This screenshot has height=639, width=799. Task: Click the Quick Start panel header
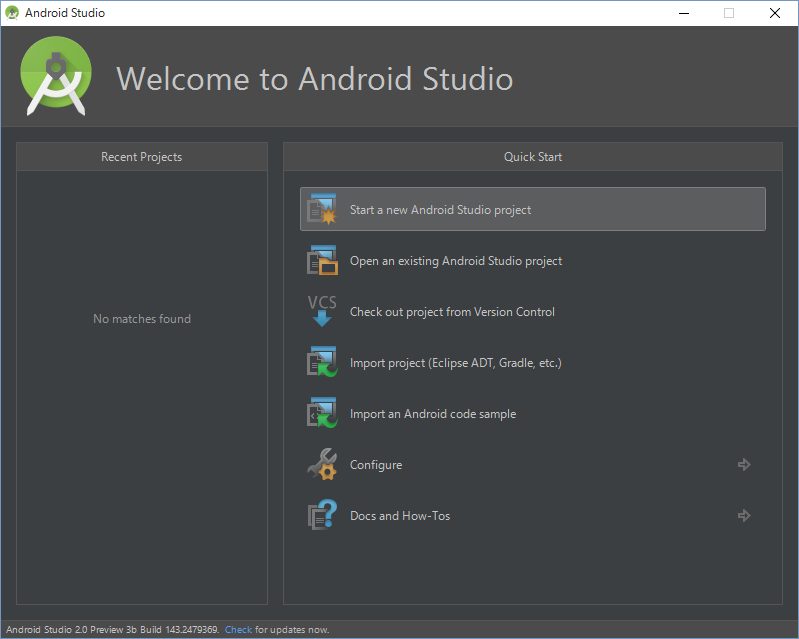532,156
